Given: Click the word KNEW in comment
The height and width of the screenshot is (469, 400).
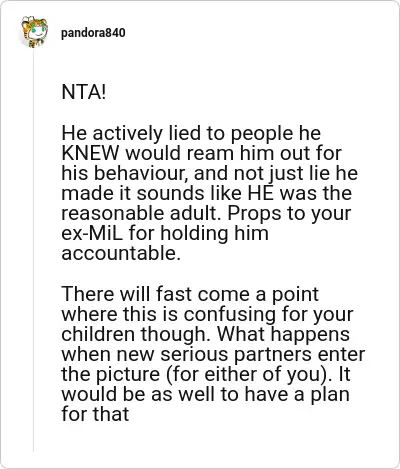Looking at the screenshot, I should click(90, 153).
